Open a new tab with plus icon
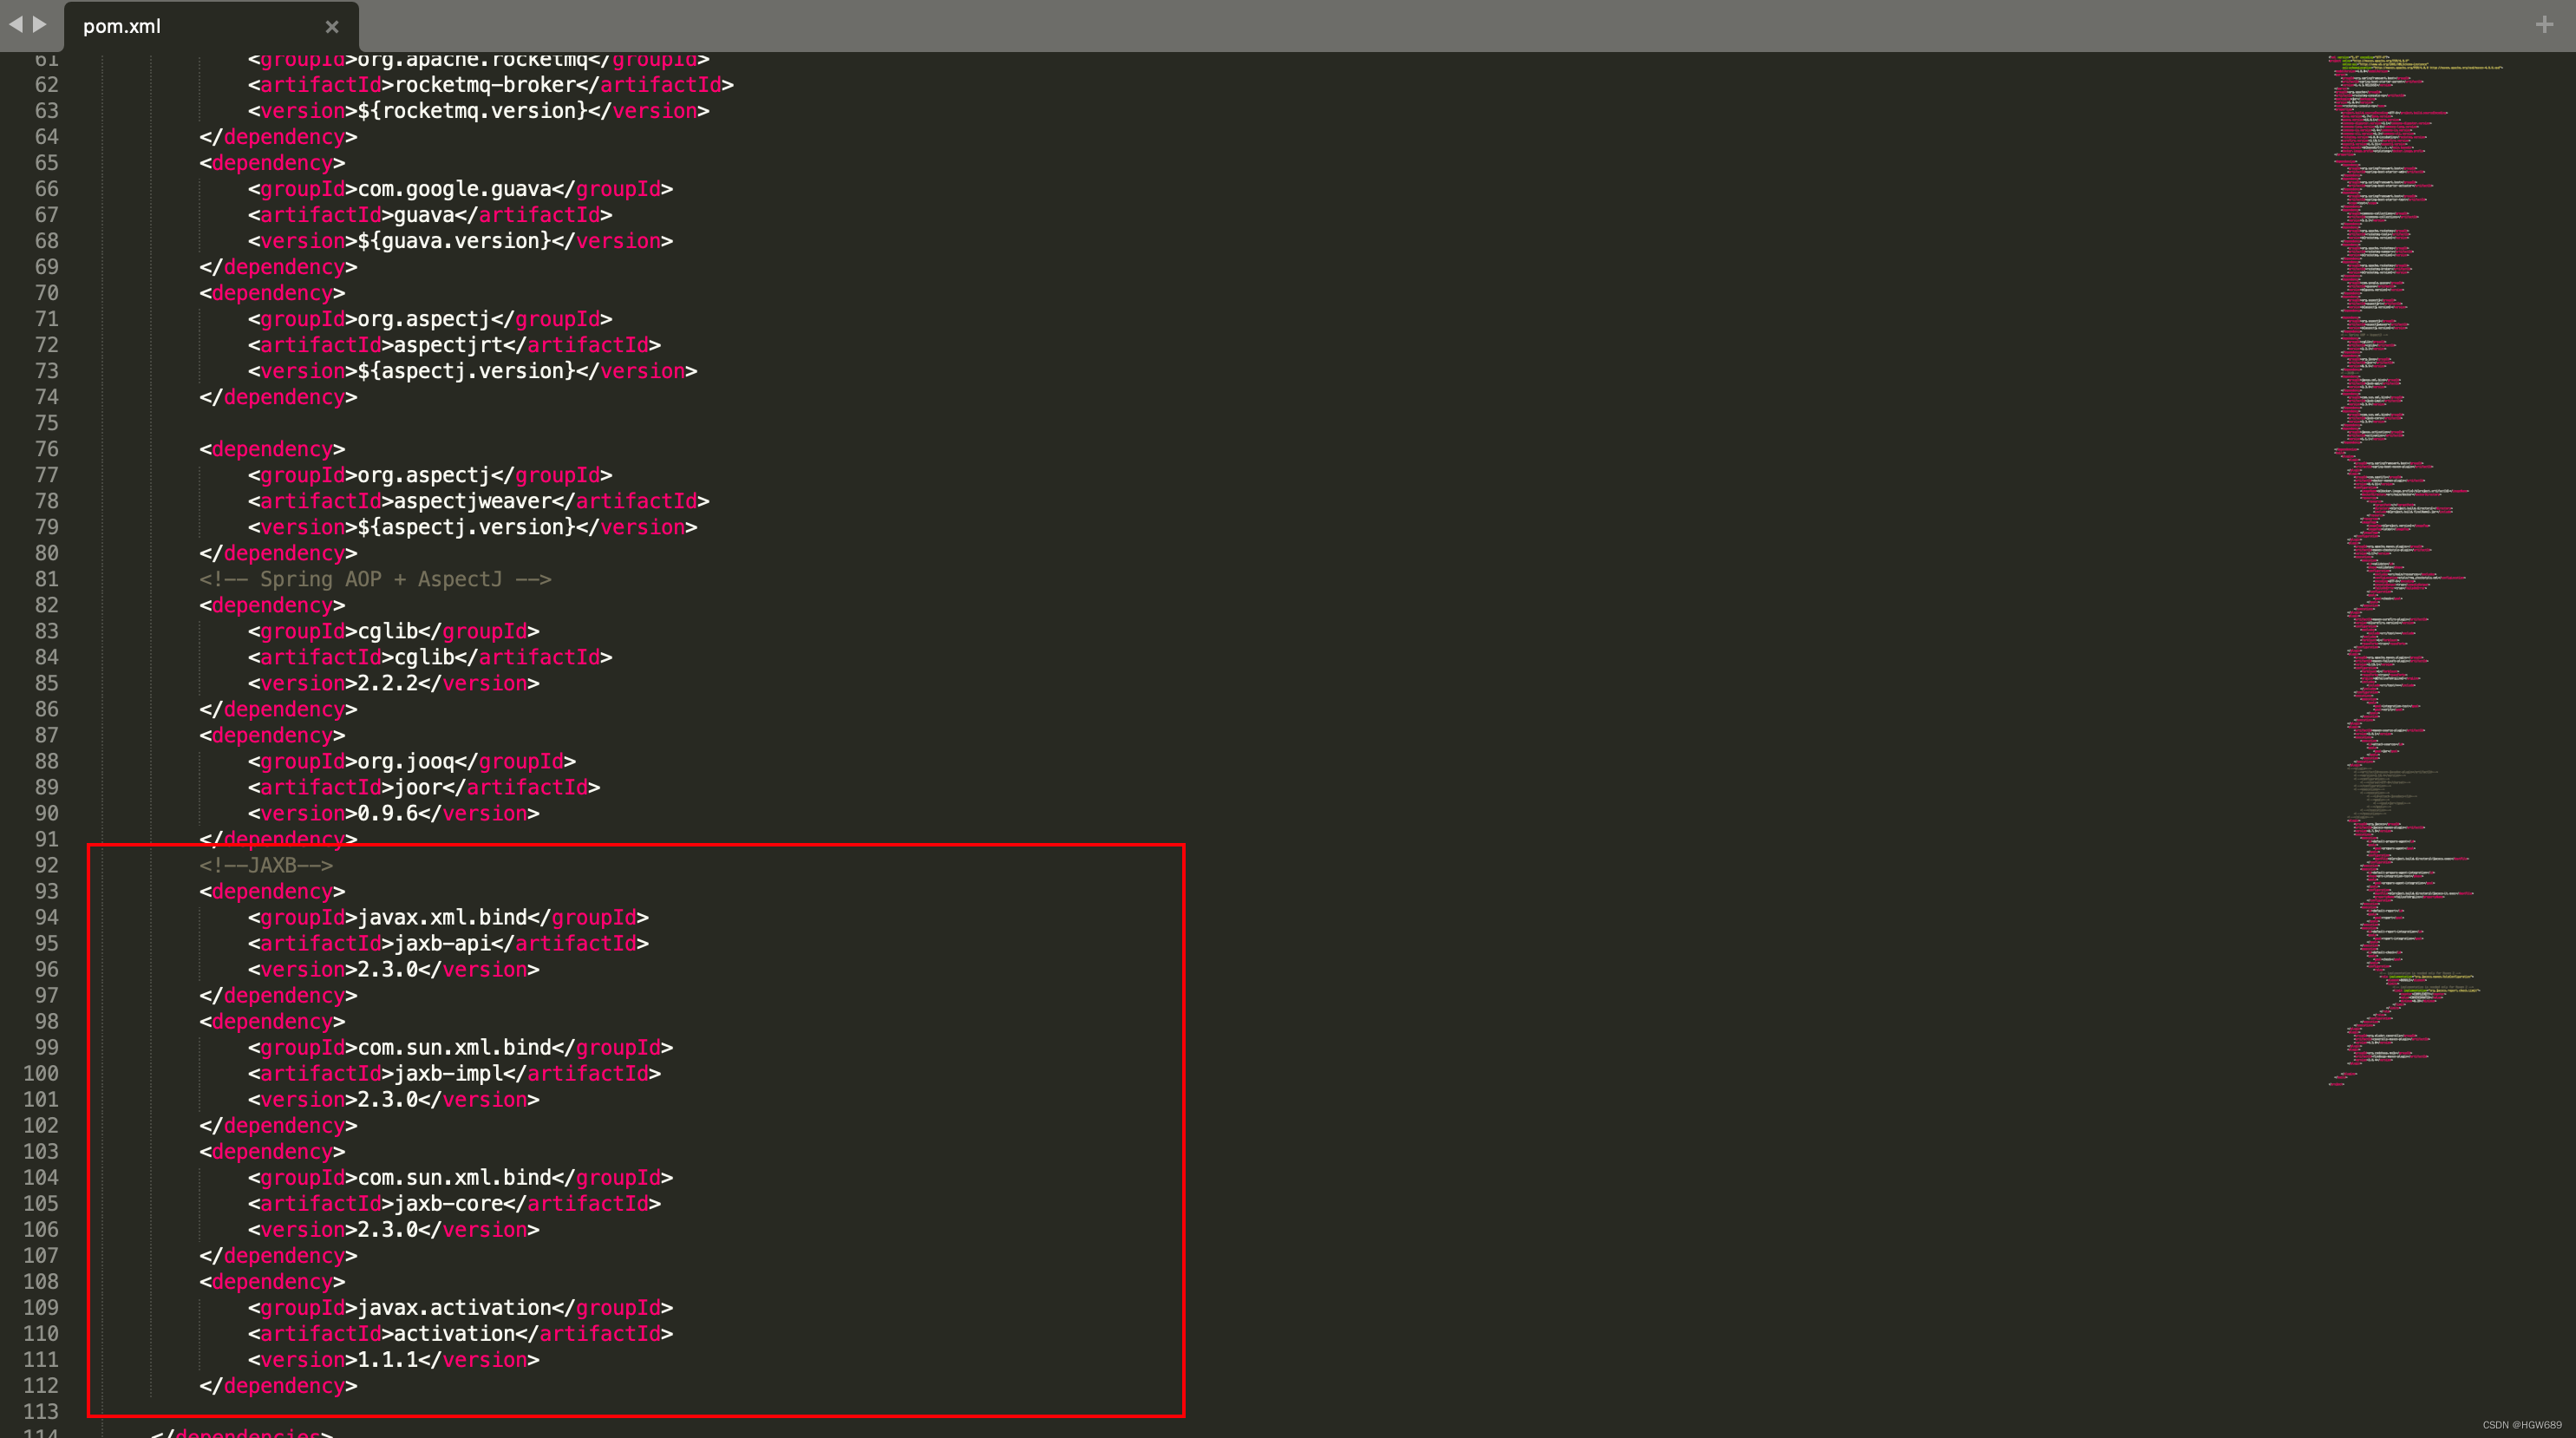The height and width of the screenshot is (1438, 2576). pyautogui.click(x=2545, y=25)
